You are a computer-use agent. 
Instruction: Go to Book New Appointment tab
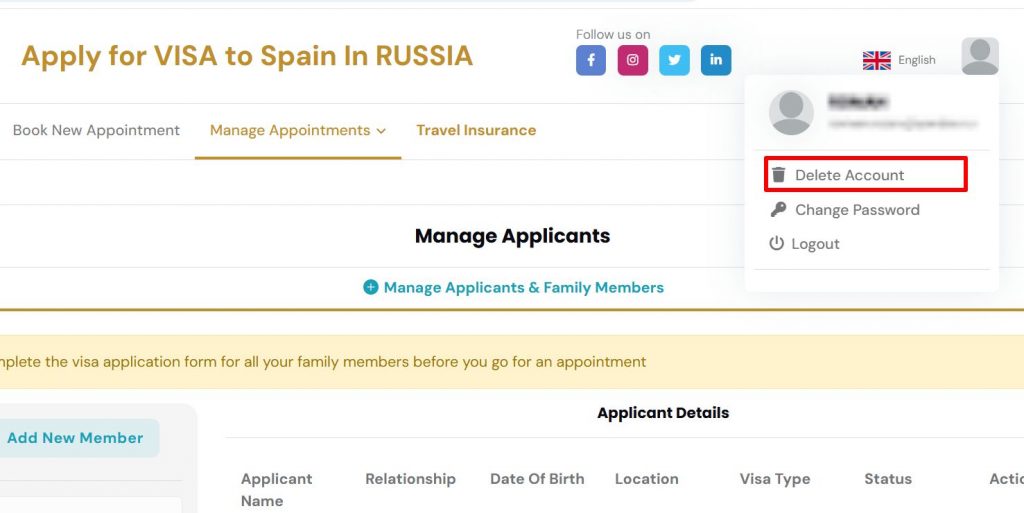96,130
